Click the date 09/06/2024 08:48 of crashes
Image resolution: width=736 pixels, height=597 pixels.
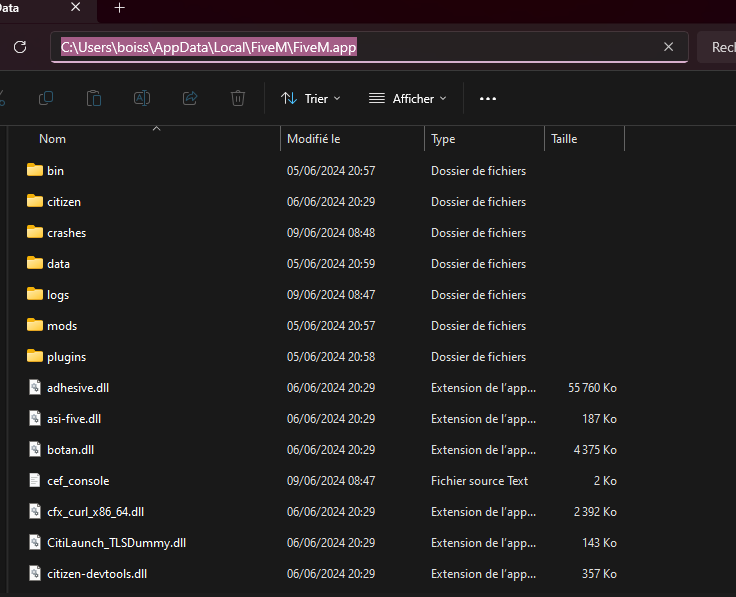point(331,233)
